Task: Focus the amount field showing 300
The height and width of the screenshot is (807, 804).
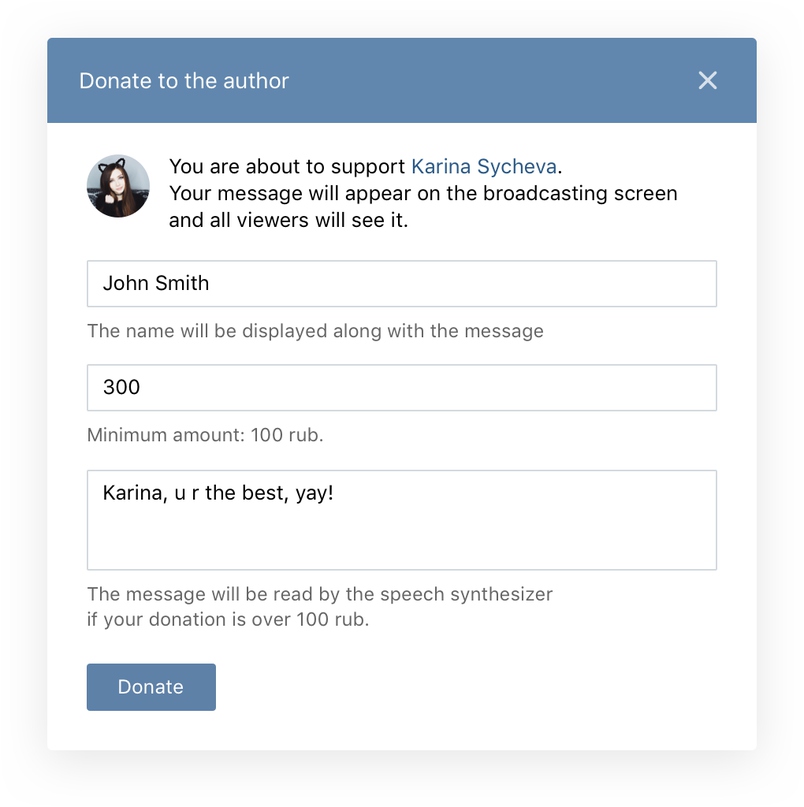Action: 401,388
